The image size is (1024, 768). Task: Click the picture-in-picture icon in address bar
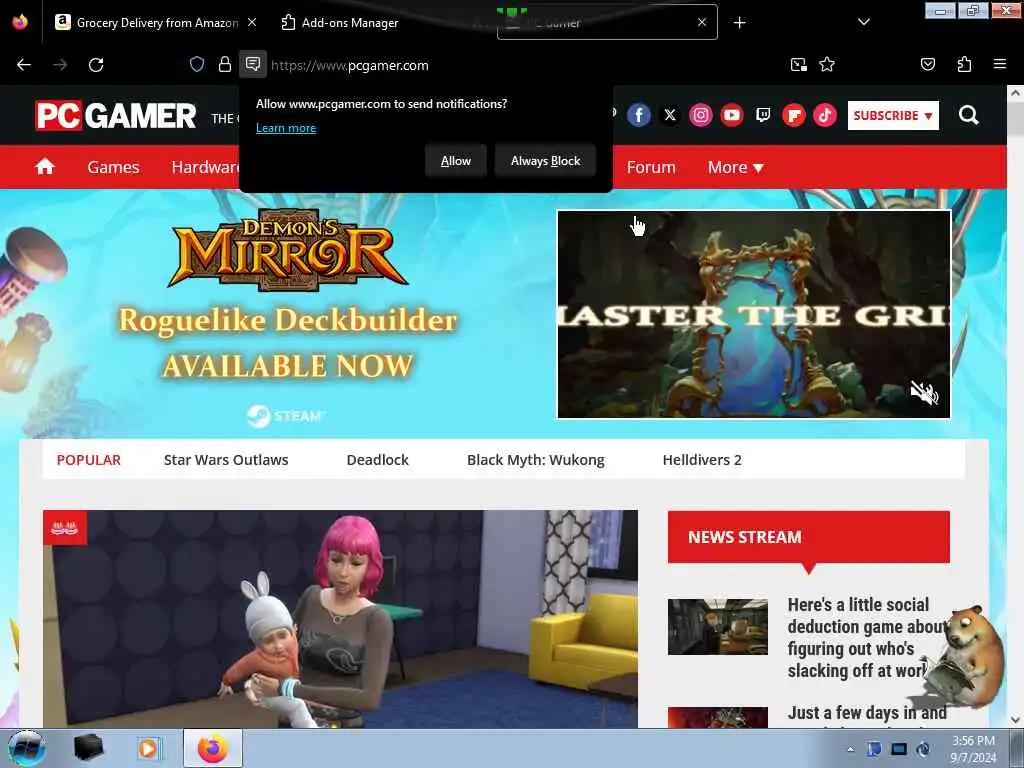pyautogui.click(x=798, y=65)
